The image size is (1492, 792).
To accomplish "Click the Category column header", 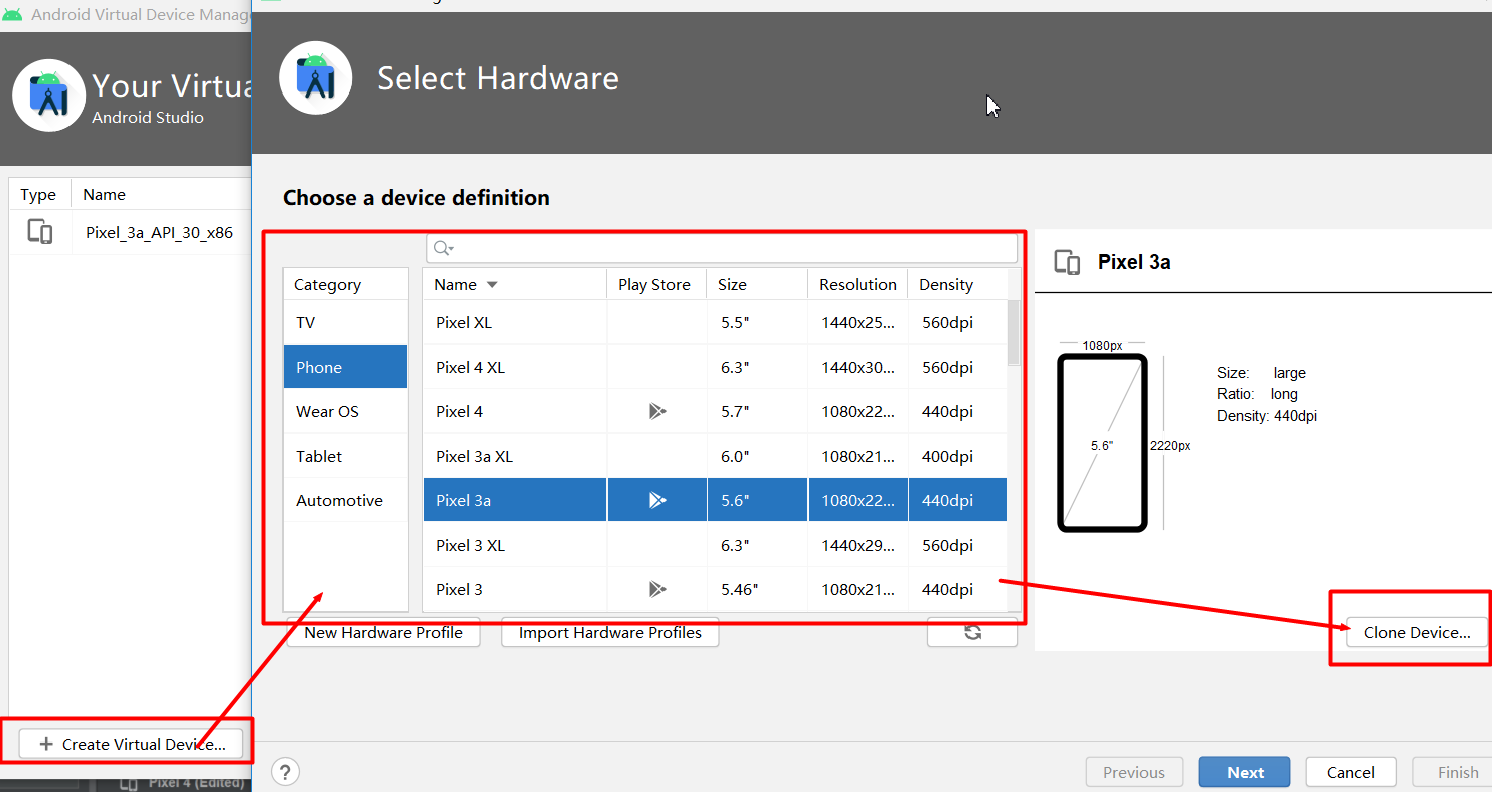I will [x=346, y=284].
